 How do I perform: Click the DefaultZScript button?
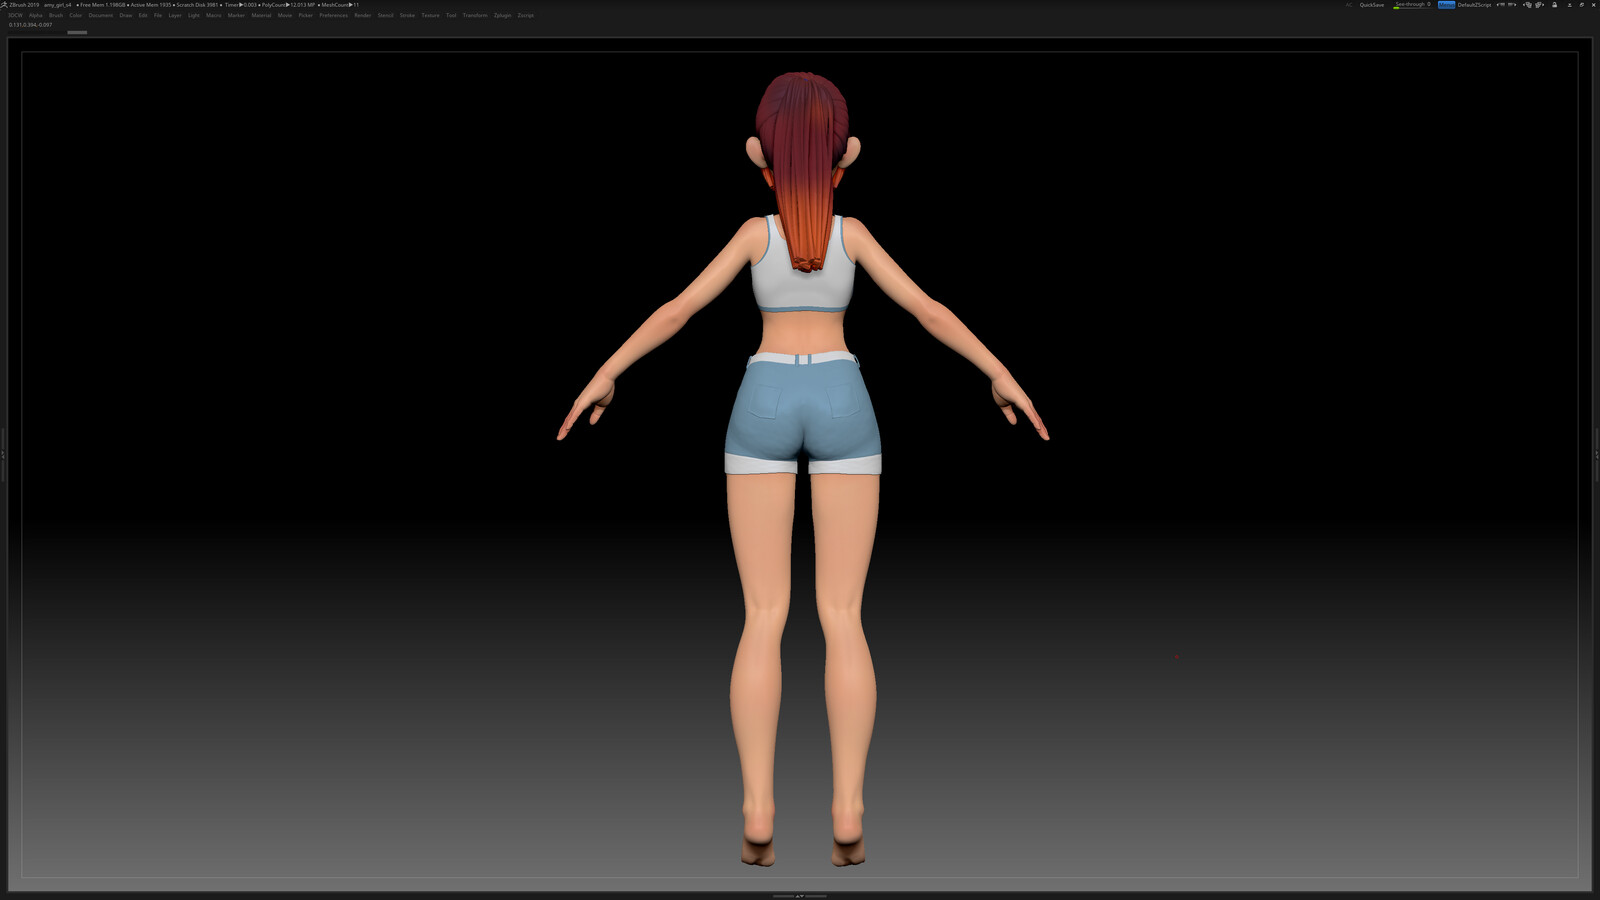point(1474,5)
